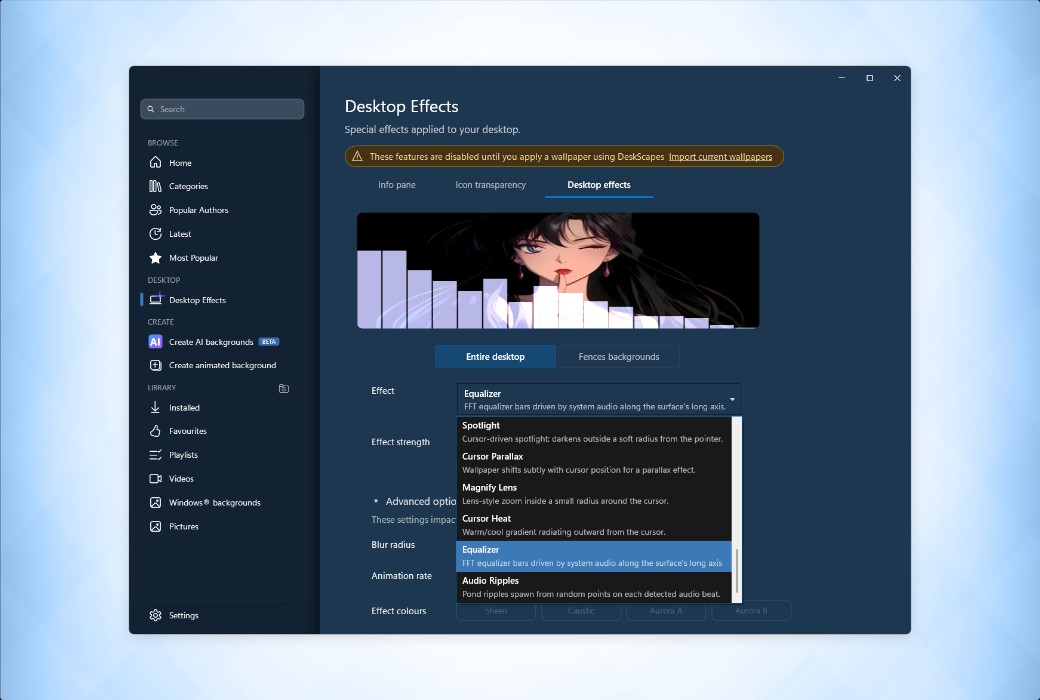Viewport: 1040px width, 700px height.
Task: Click in the Search field
Action: coord(222,109)
